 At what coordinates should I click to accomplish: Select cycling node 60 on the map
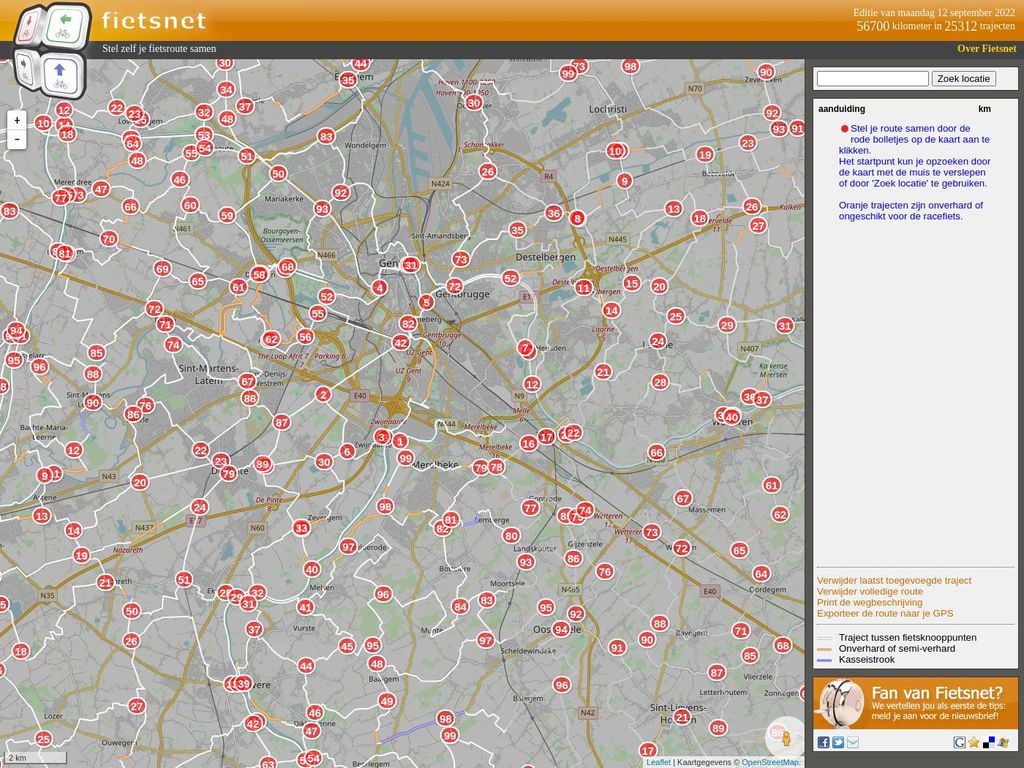click(190, 205)
